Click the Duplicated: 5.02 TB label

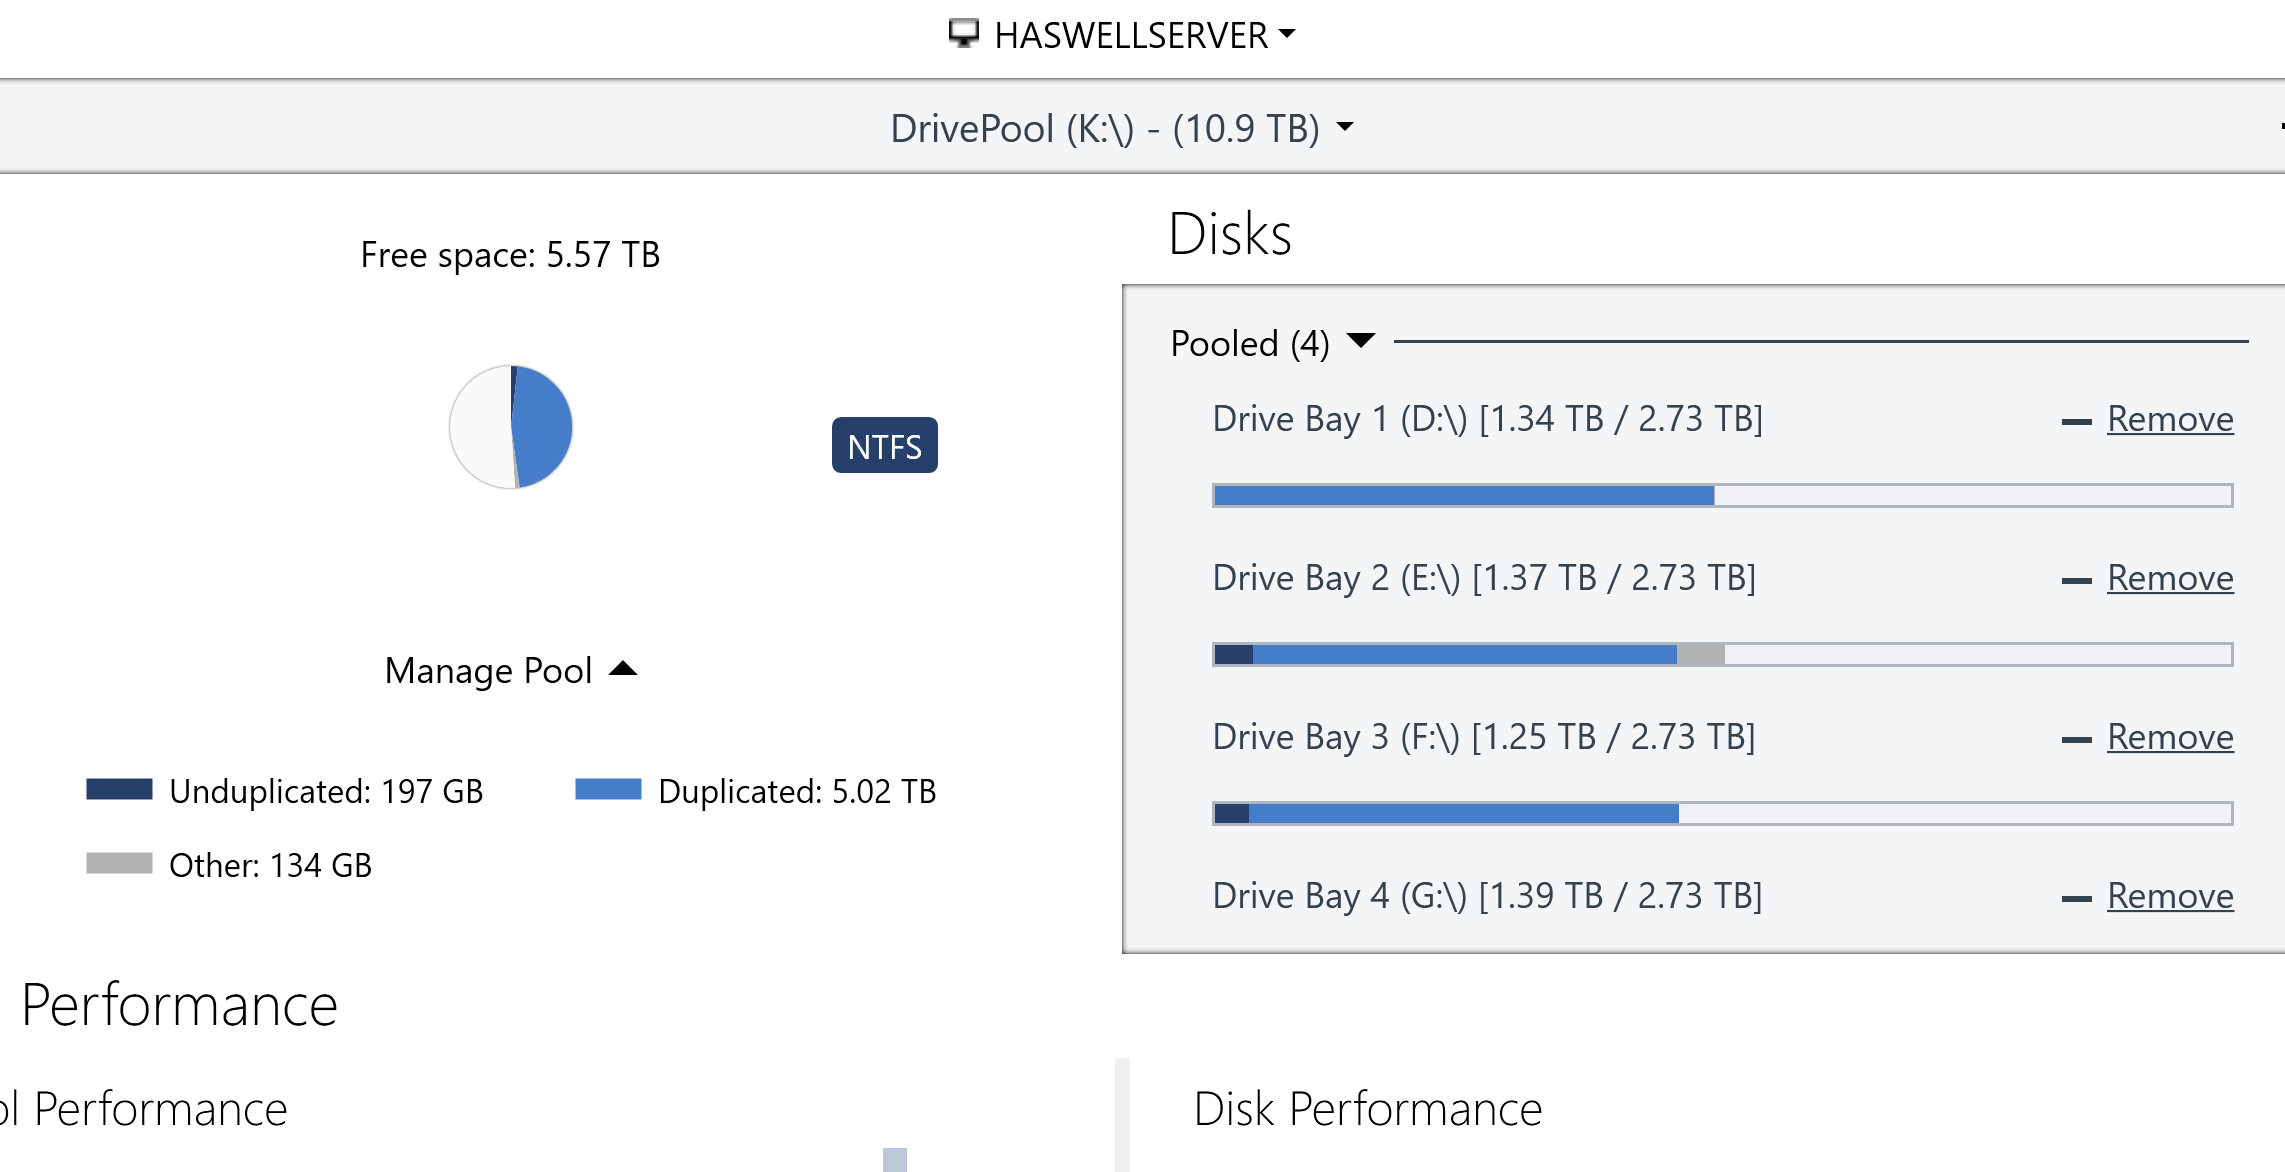point(797,792)
